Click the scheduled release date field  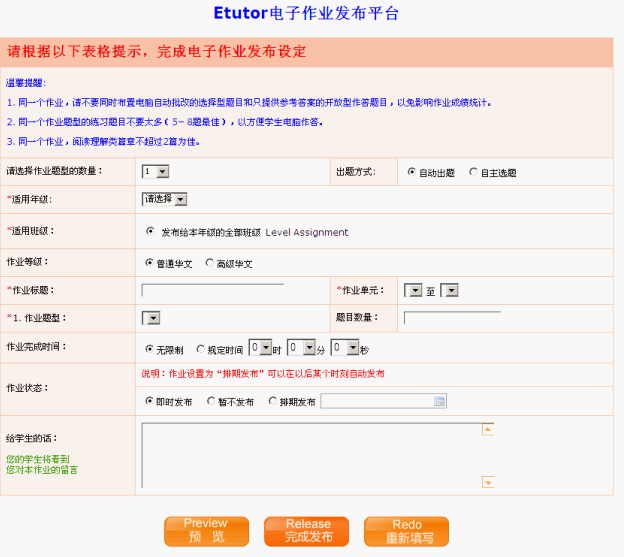click(x=383, y=401)
